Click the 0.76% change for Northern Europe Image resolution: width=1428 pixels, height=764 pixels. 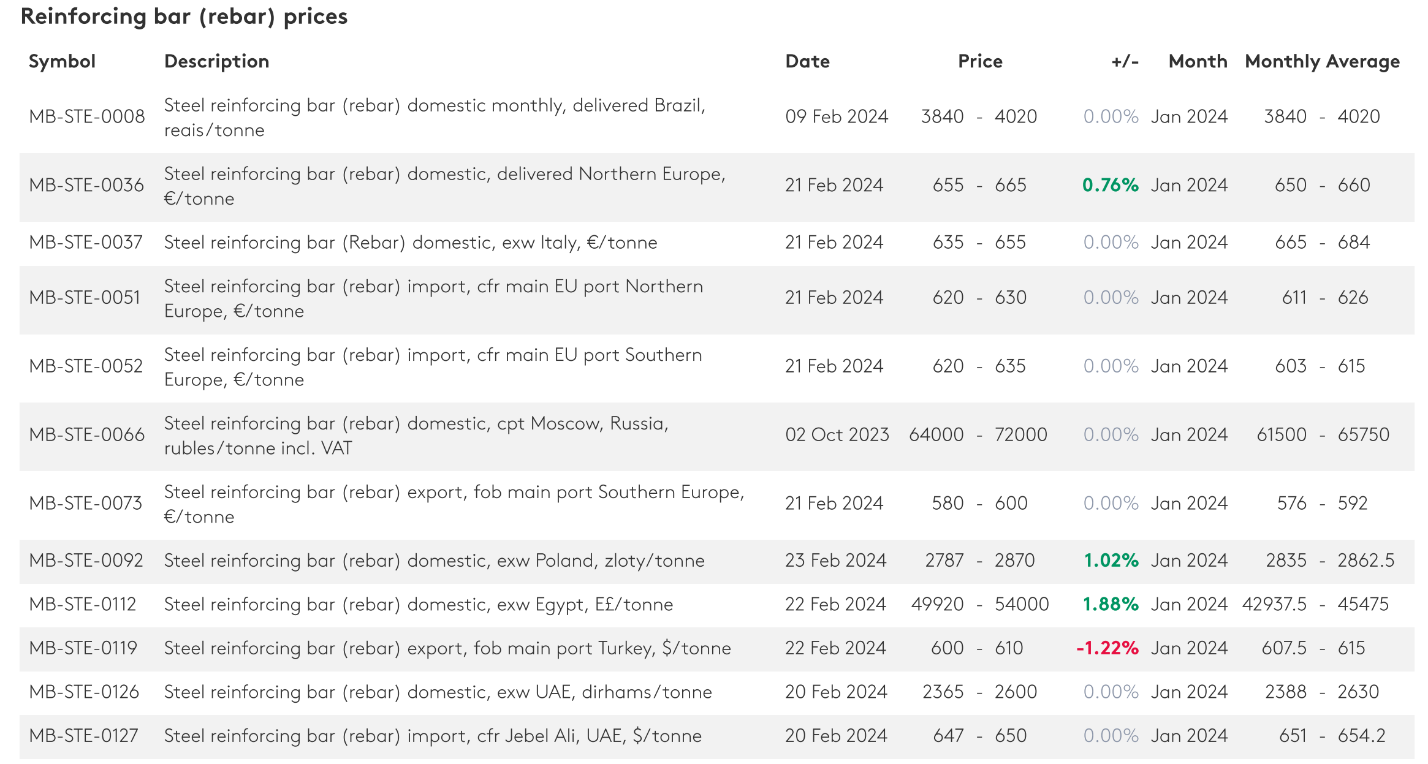coord(1110,185)
